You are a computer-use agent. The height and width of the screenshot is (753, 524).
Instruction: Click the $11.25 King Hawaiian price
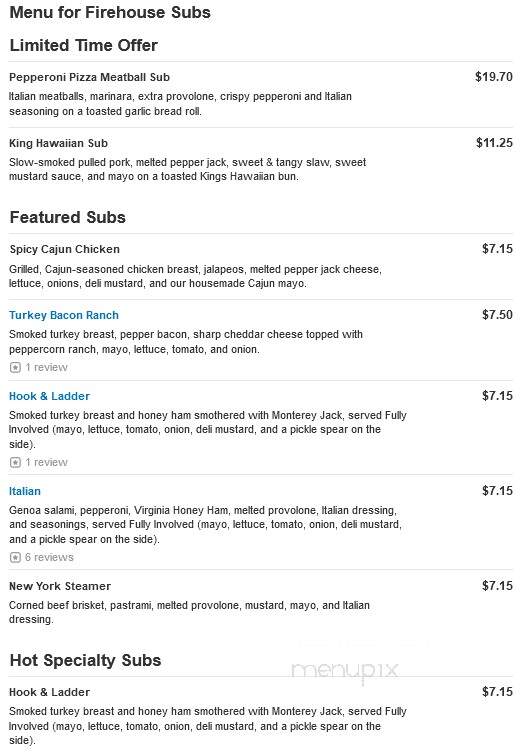coord(494,143)
